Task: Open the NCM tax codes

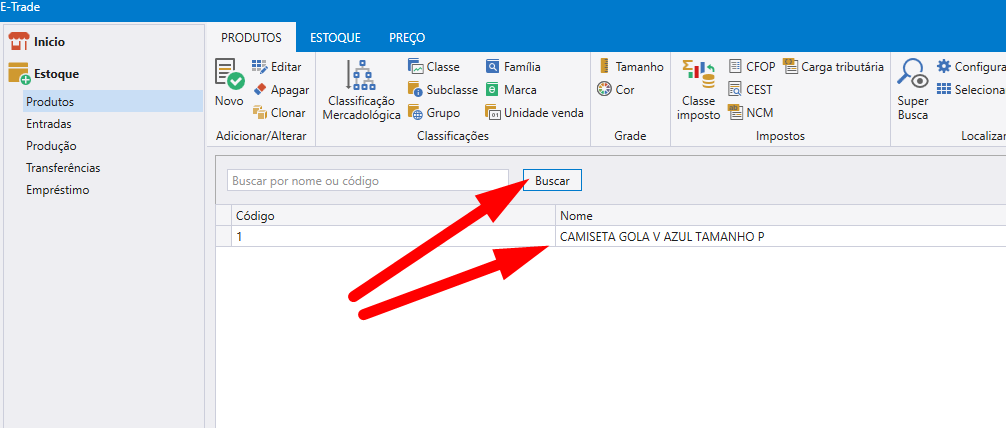Action: [x=735, y=113]
